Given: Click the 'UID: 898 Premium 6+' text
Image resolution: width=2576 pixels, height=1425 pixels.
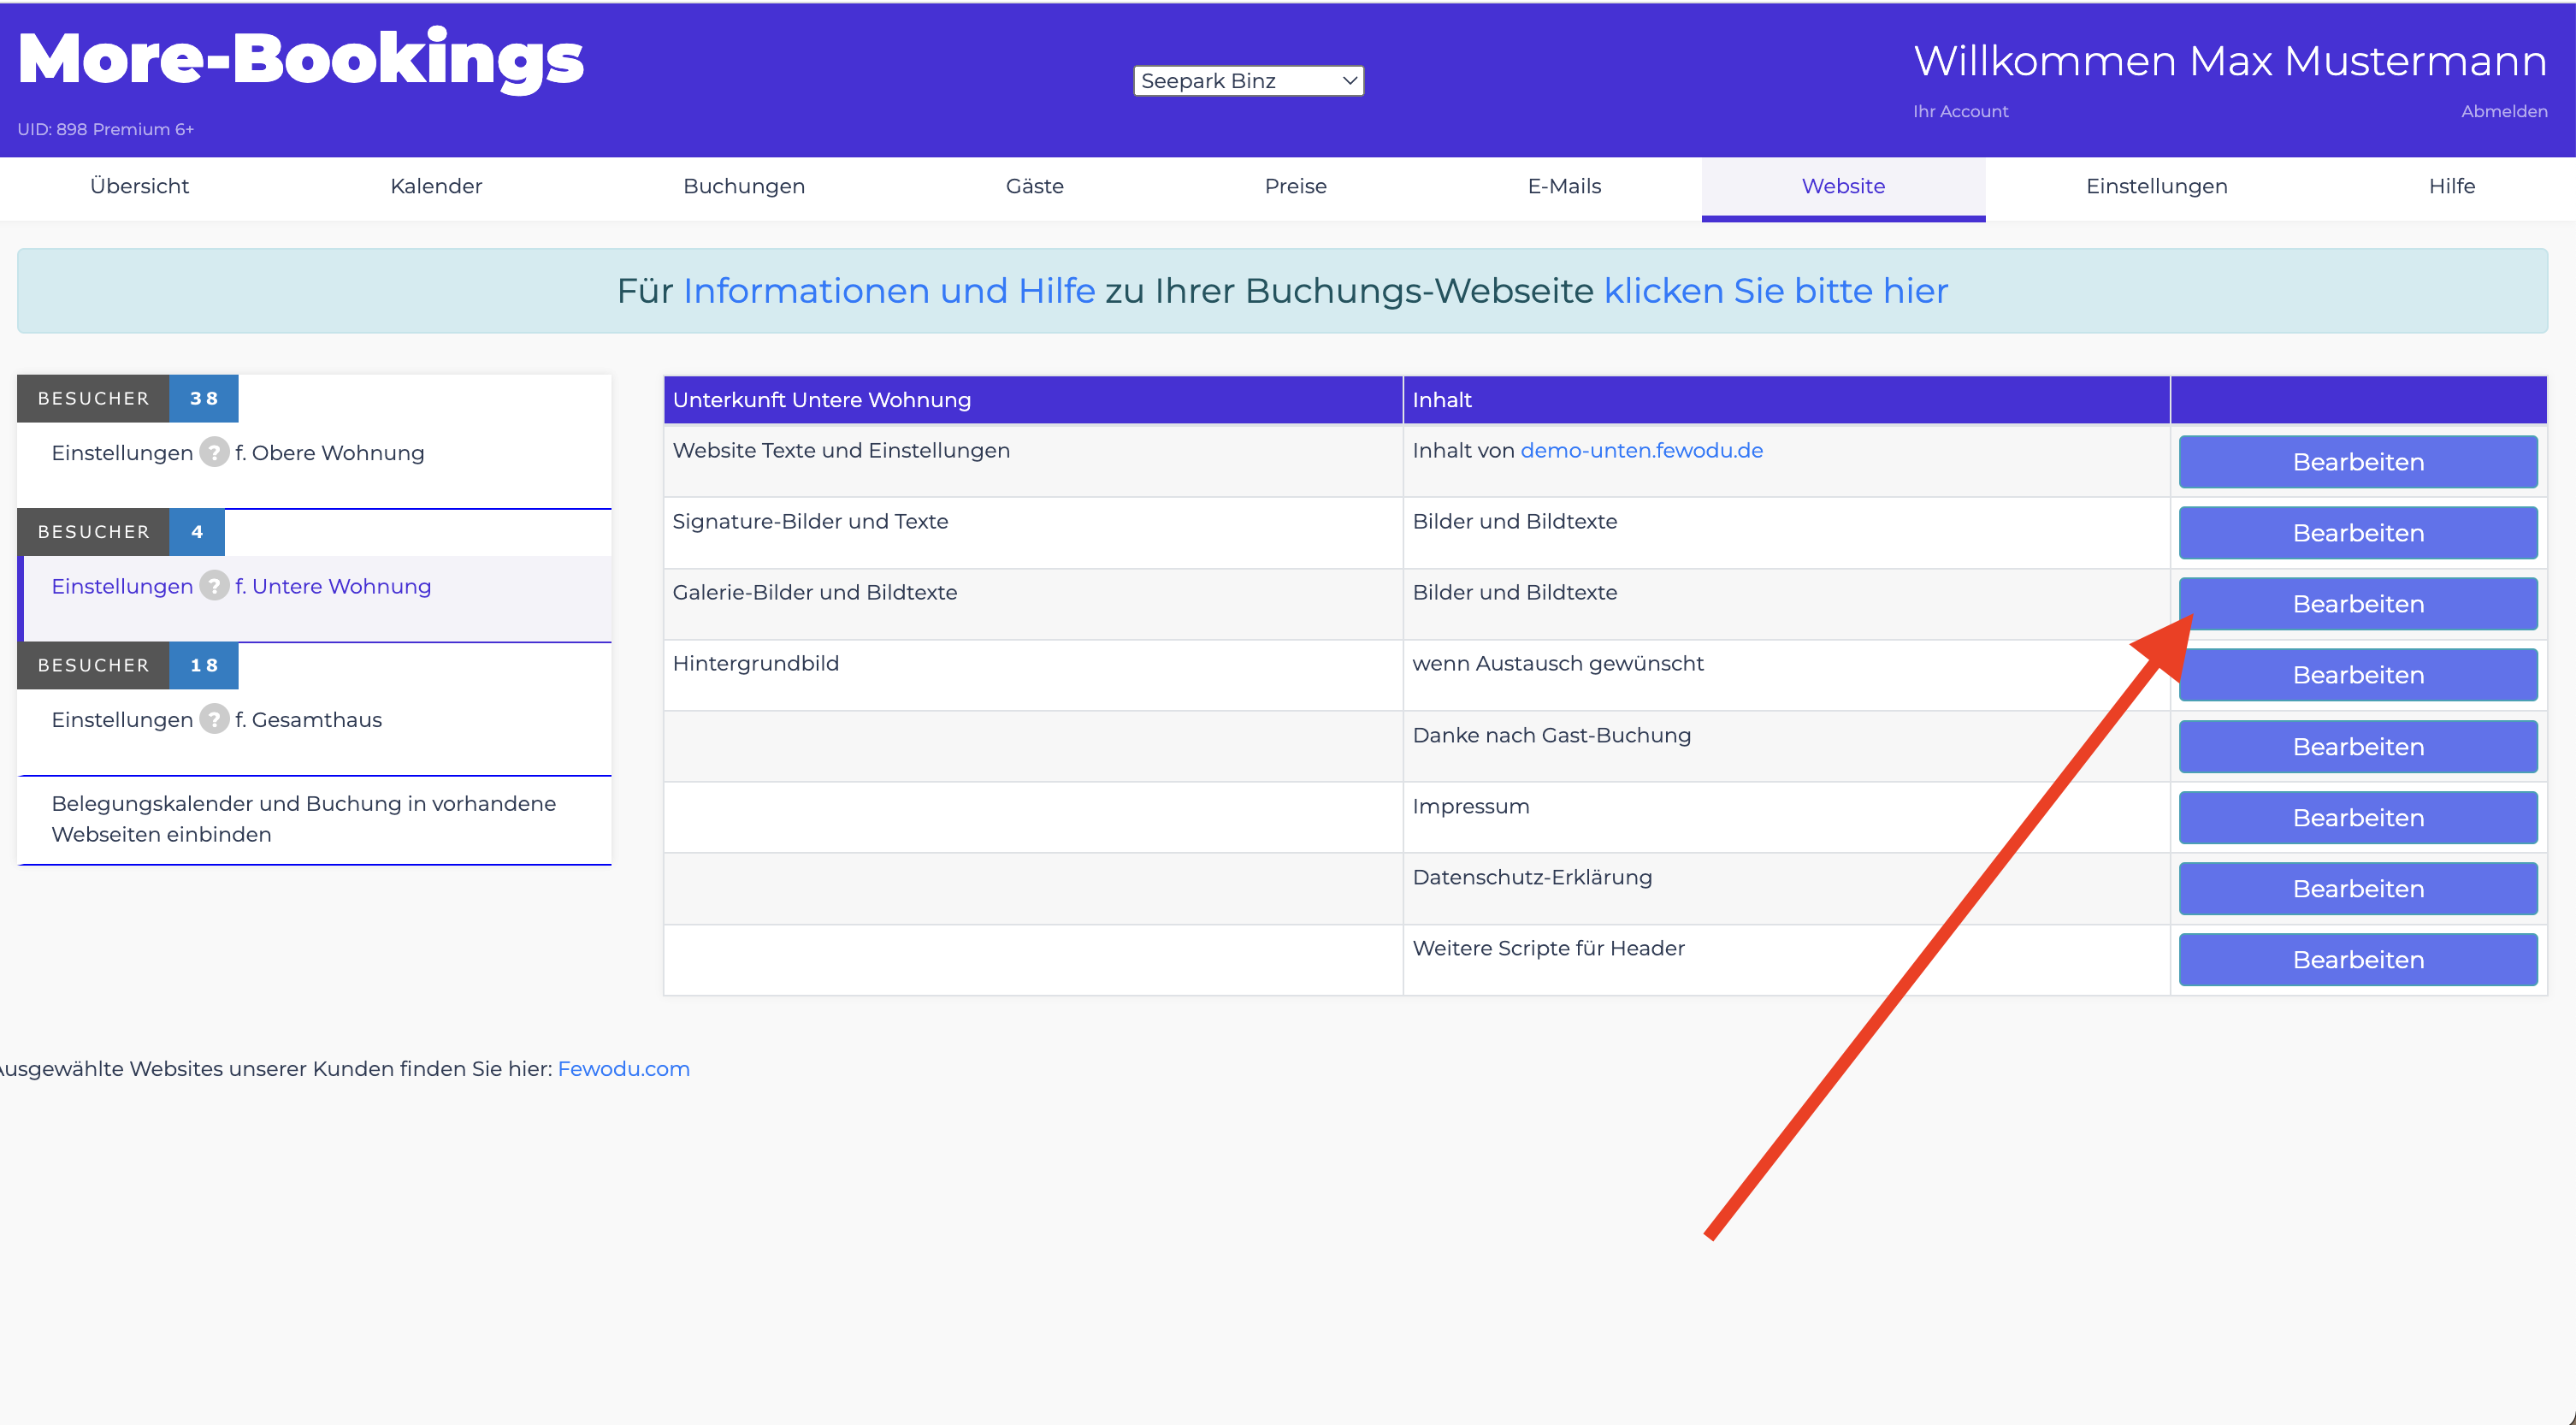Looking at the screenshot, I should point(106,129).
